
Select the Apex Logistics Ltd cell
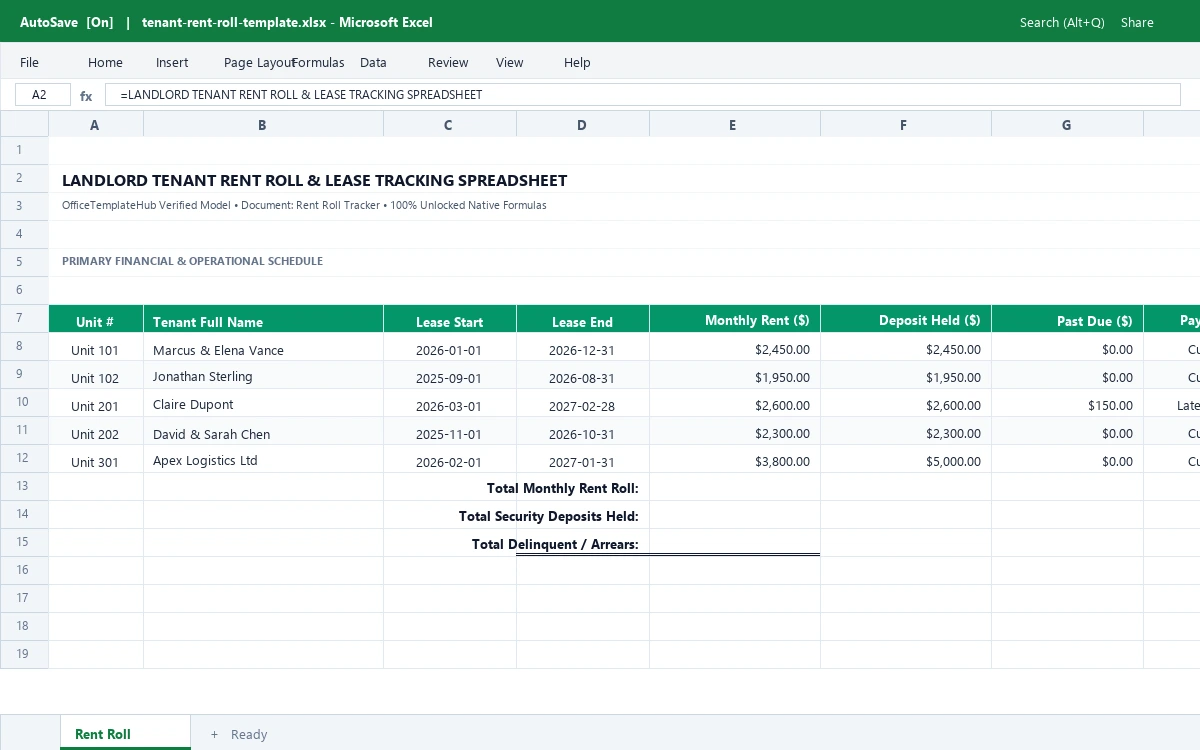[263, 459]
